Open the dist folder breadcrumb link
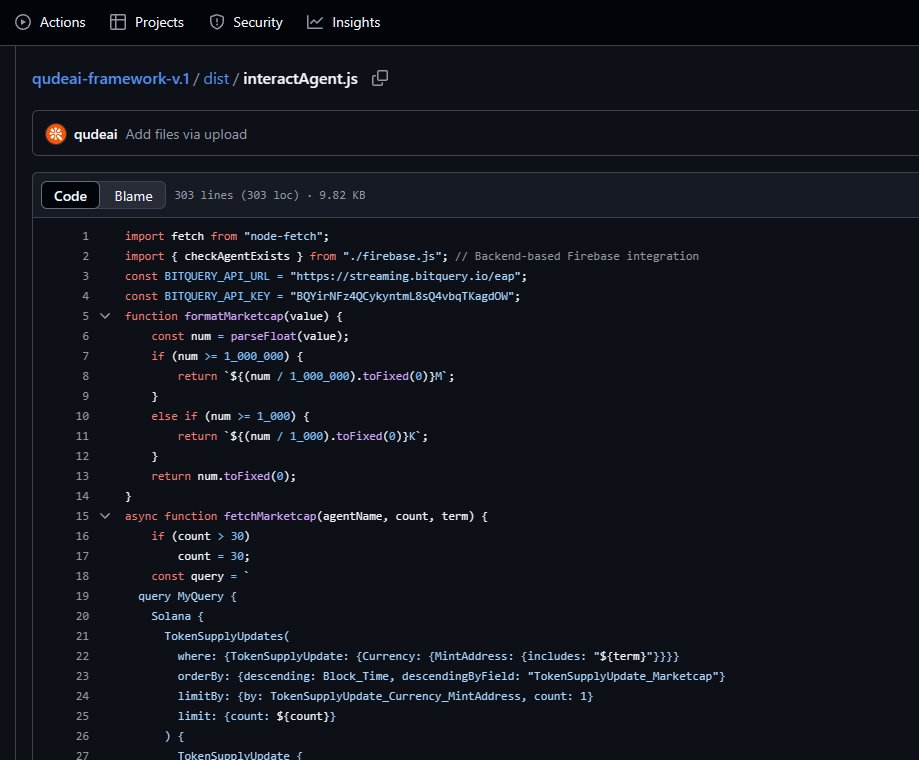The width and height of the screenshot is (919, 760). 216,79
